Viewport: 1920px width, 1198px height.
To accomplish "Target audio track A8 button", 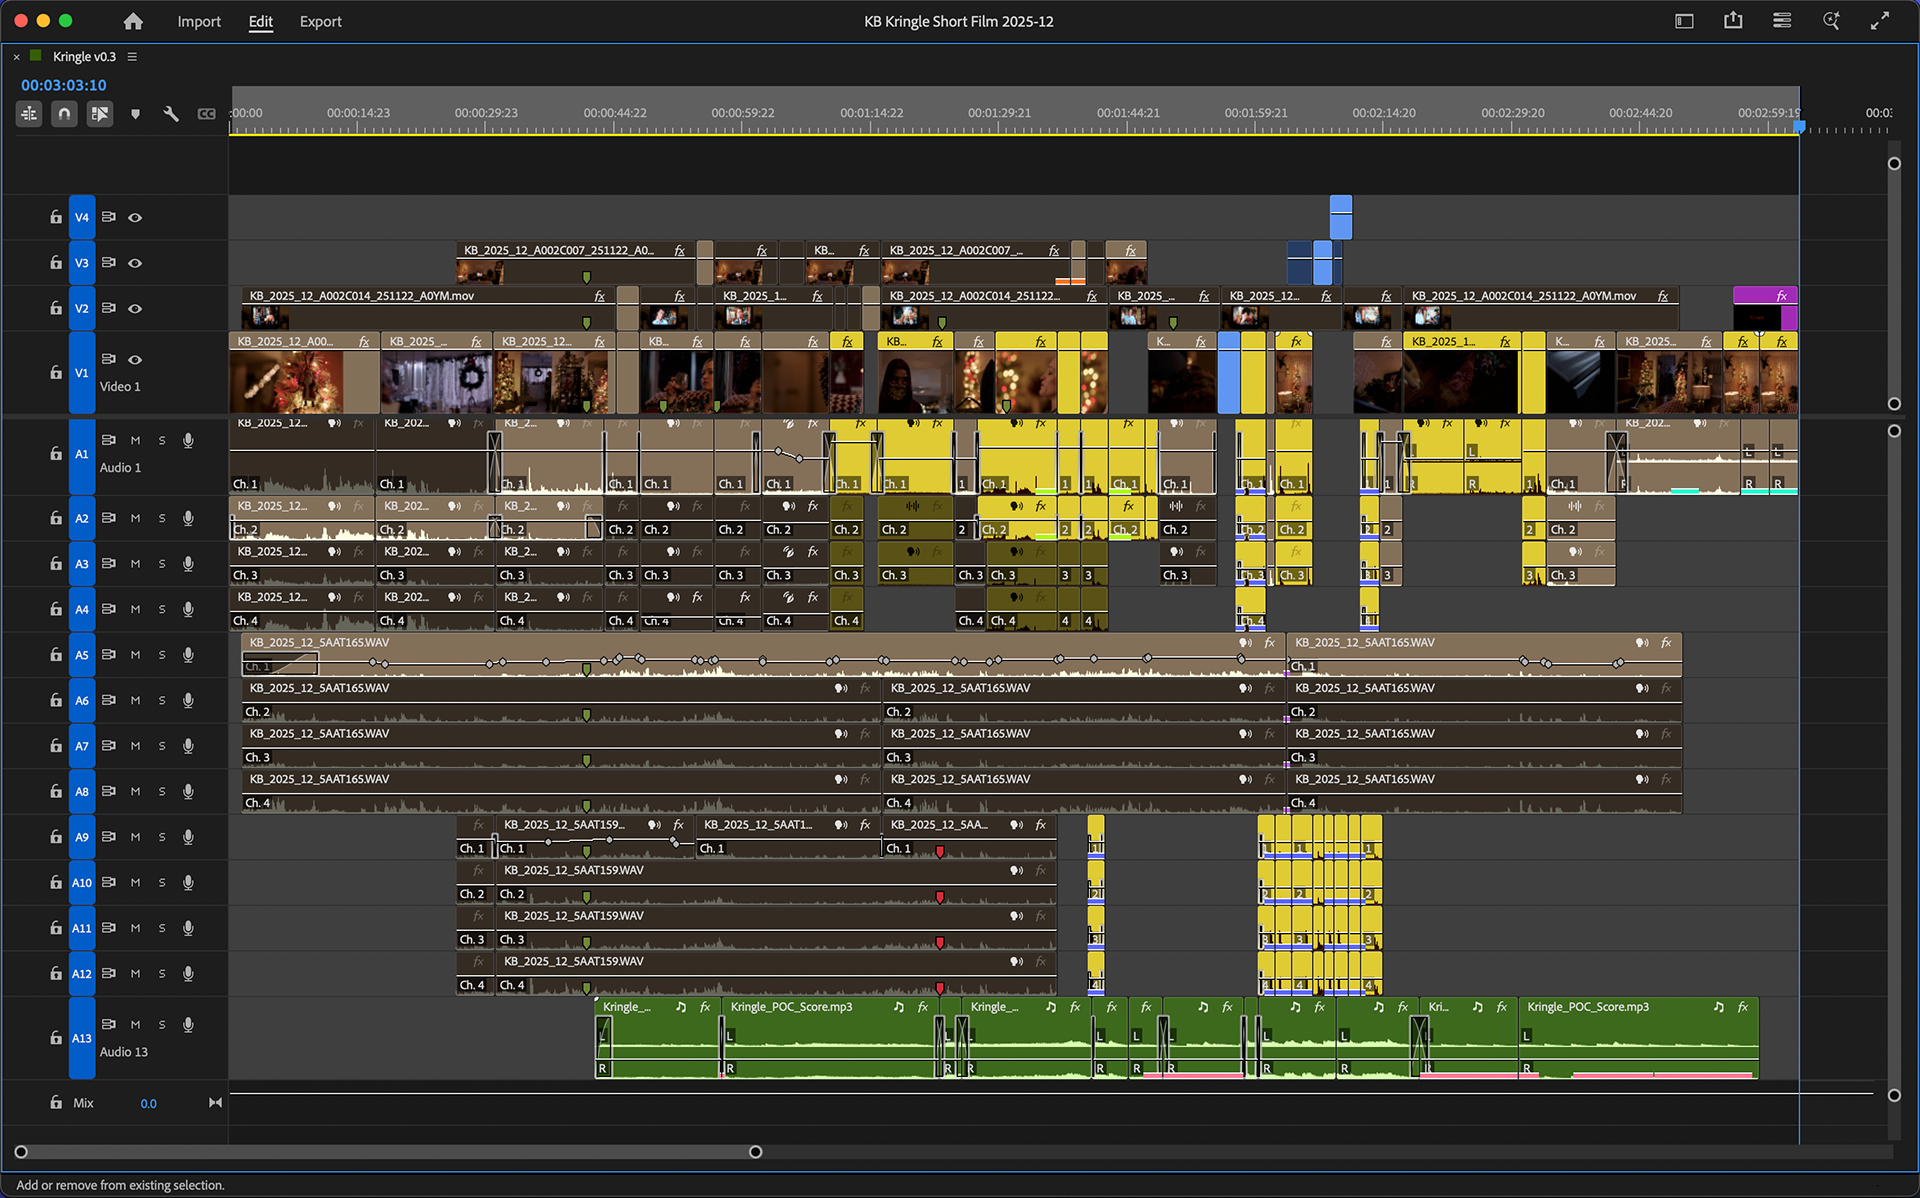I will (82, 791).
